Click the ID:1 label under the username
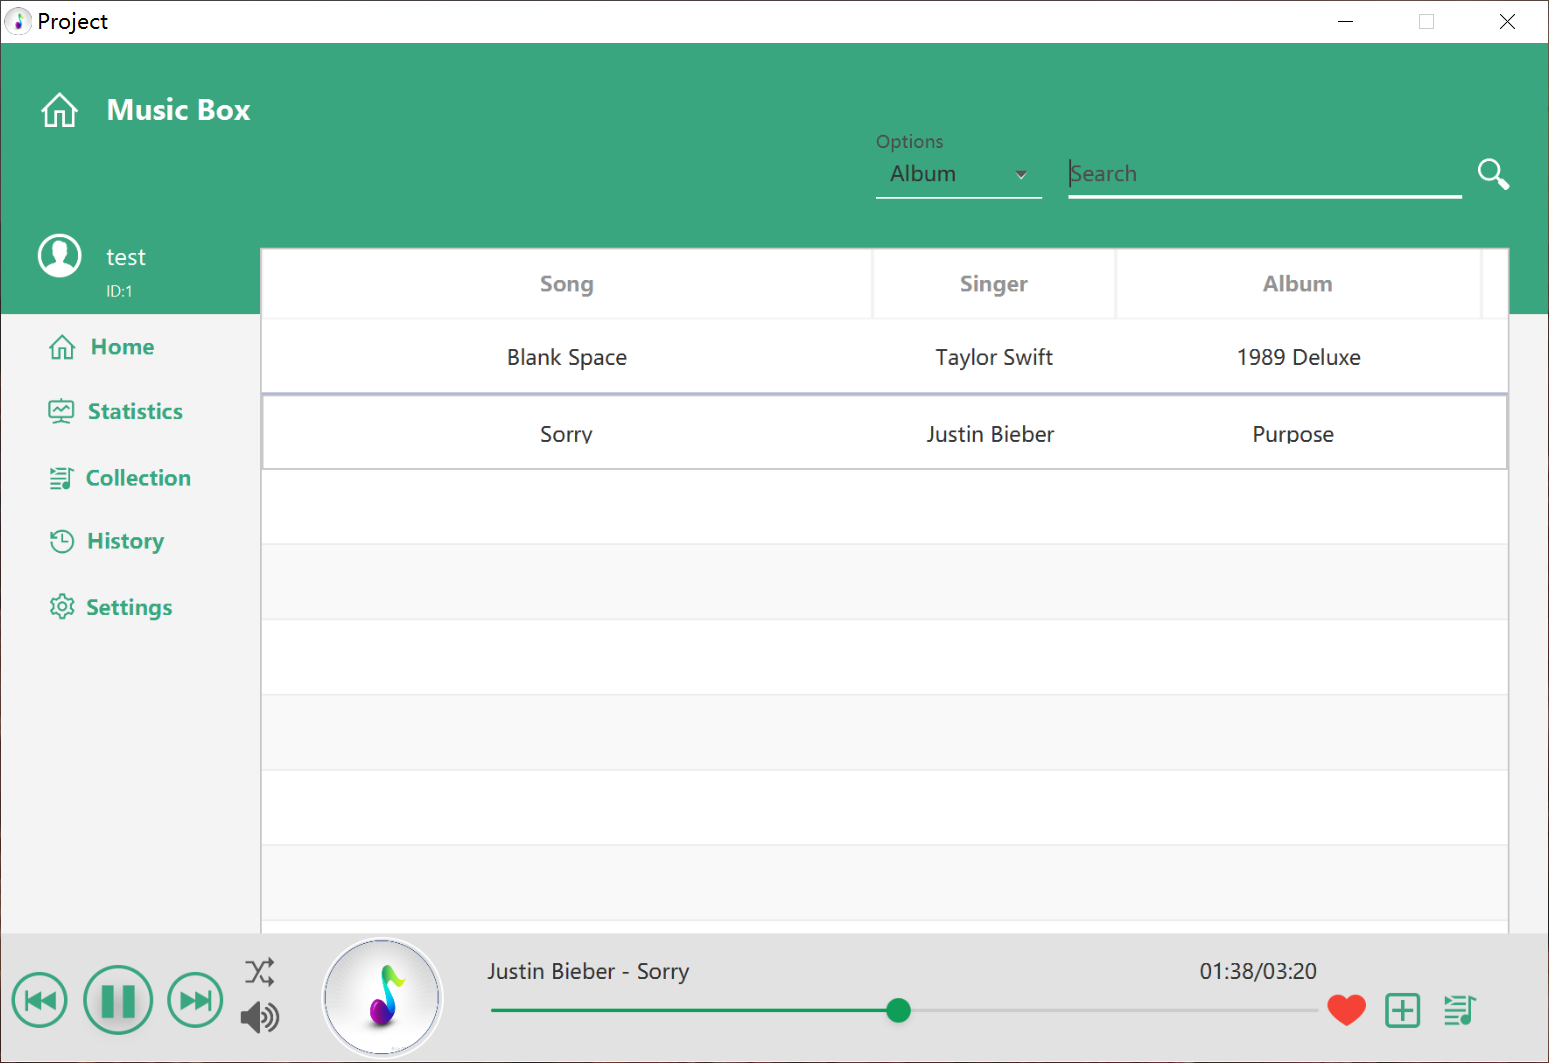Viewport: 1549px width, 1063px height. point(119,291)
